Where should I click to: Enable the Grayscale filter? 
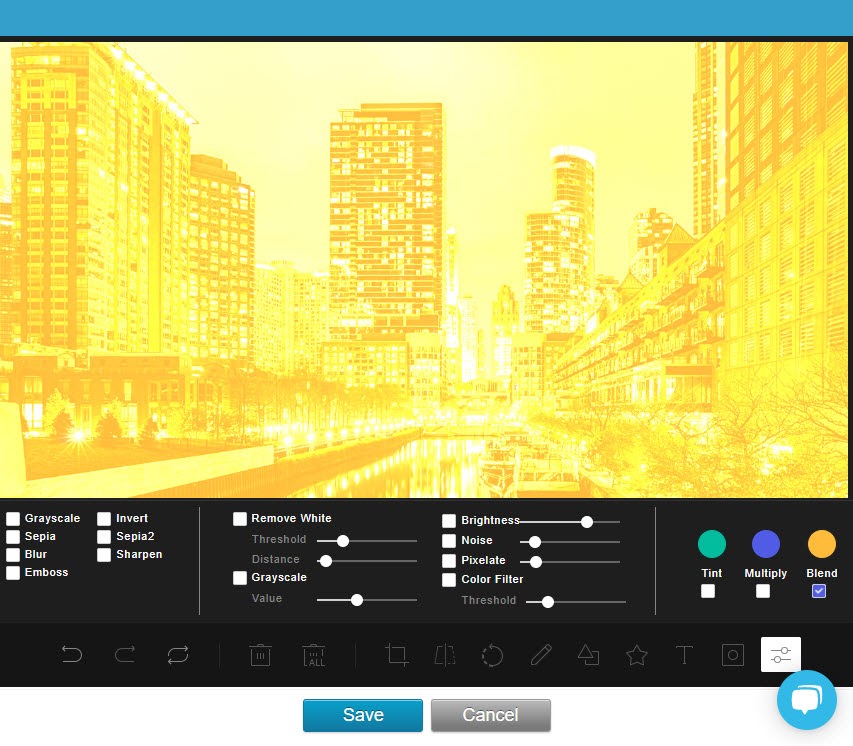pos(13,518)
